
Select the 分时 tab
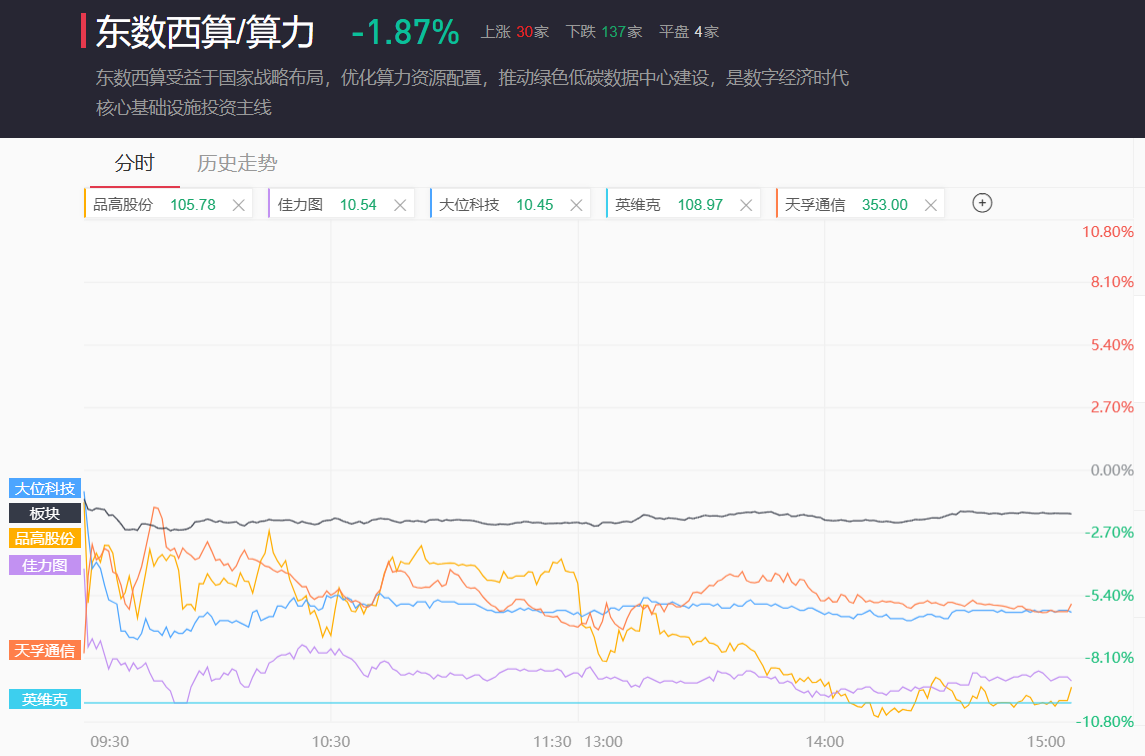pos(135,163)
